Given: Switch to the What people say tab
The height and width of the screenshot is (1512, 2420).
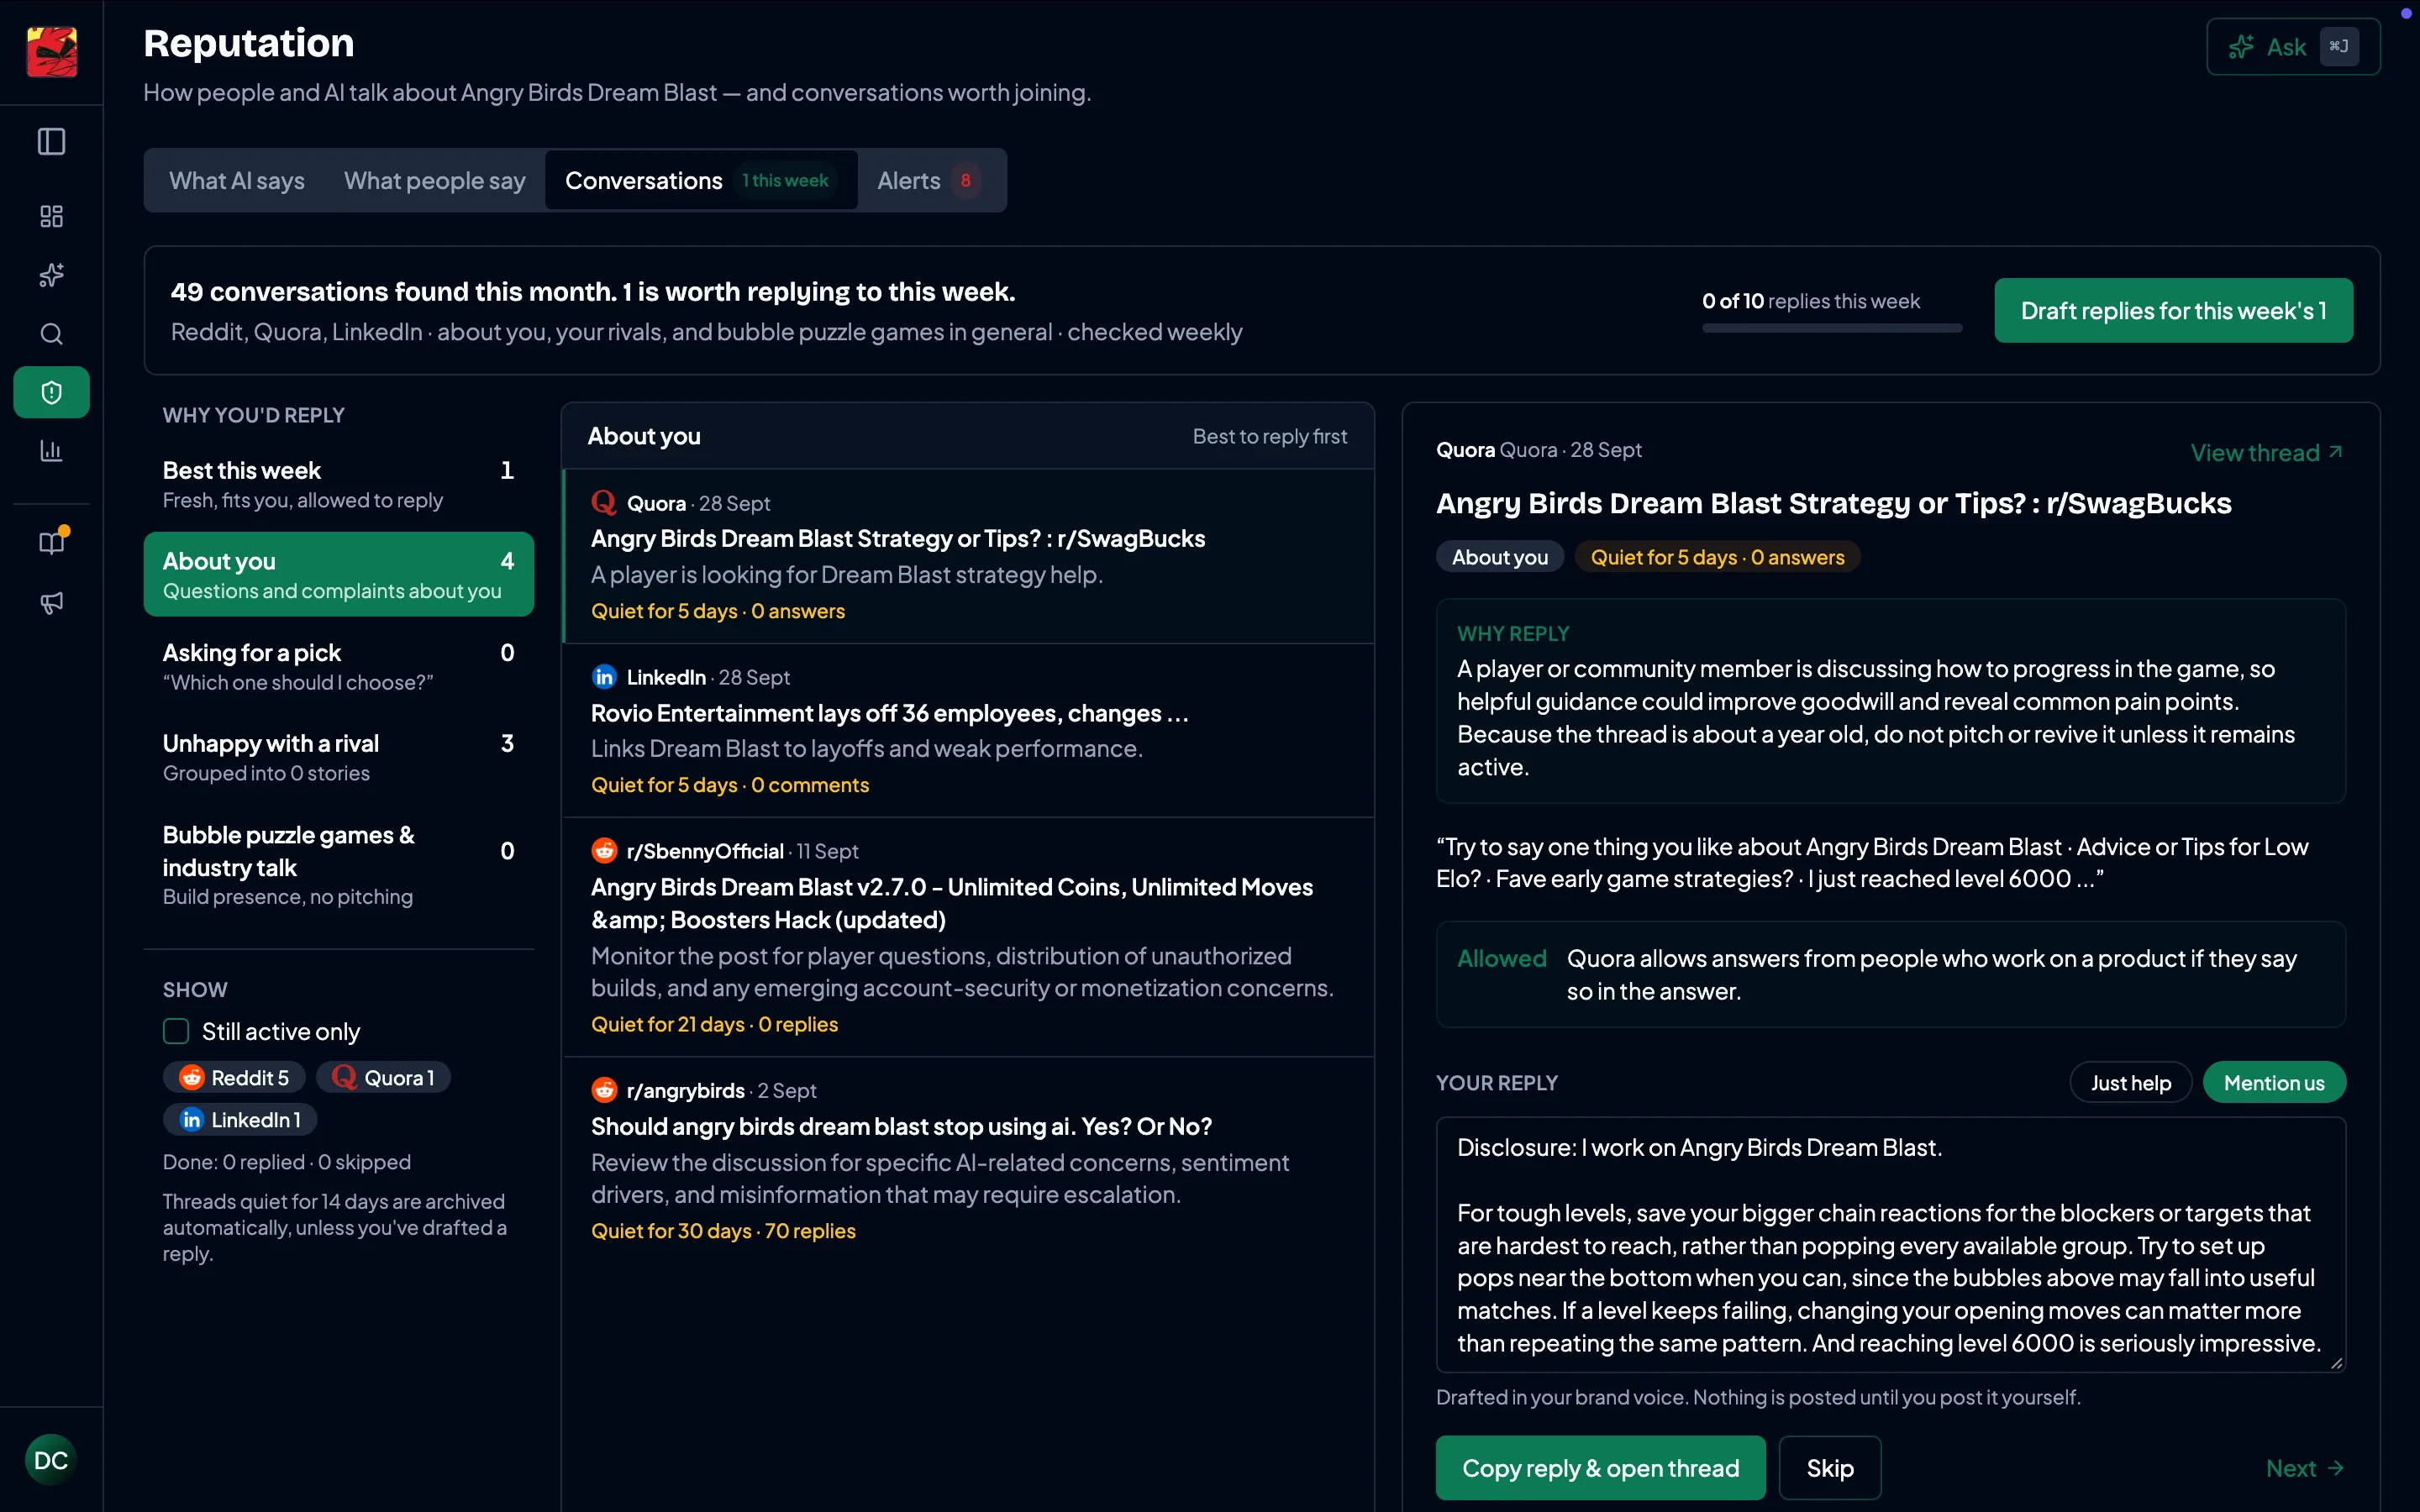Looking at the screenshot, I should pyautogui.click(x=434, y=180).
